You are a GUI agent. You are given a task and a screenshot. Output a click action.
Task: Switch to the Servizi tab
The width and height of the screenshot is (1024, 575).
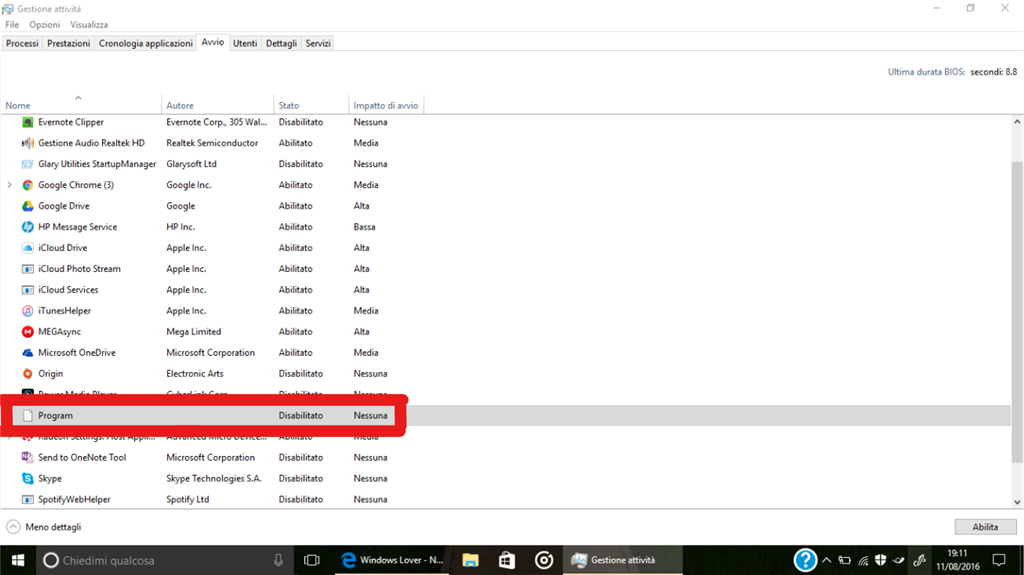(318, 43)
